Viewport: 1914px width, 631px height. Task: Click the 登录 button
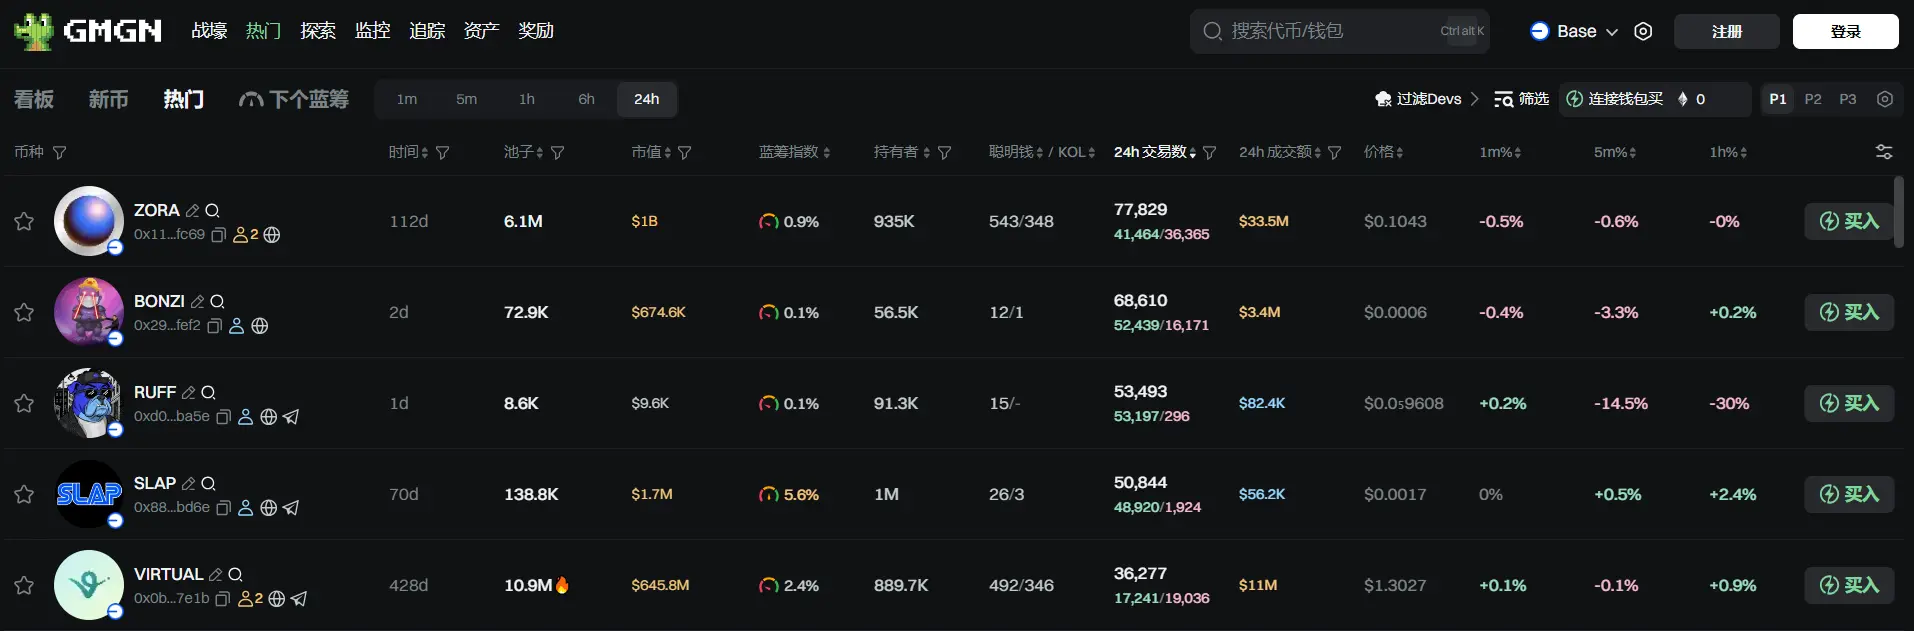tap(1846, 31)
